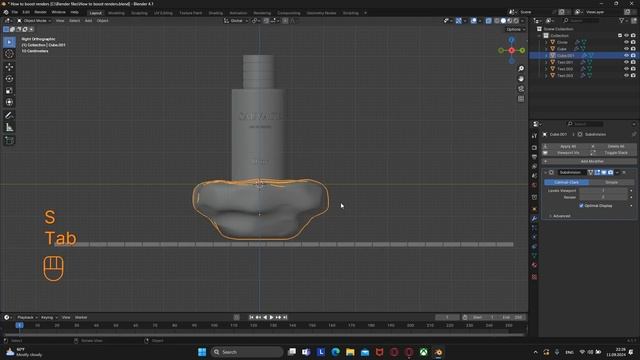Toggle X-ray mode in viewport header
The image size is (640, 360).
pyautogui.click(x=489, y=21)
